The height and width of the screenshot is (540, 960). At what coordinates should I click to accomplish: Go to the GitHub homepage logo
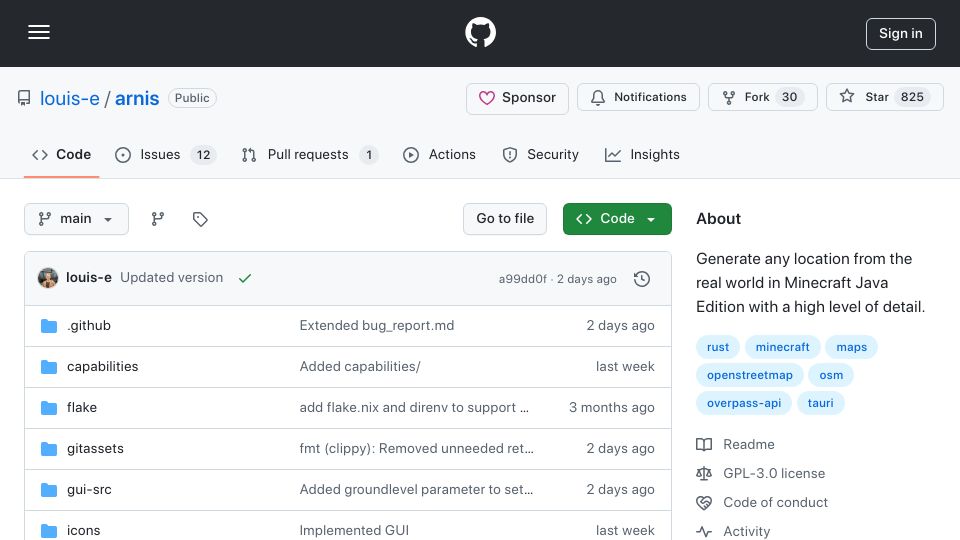(480, 32)
